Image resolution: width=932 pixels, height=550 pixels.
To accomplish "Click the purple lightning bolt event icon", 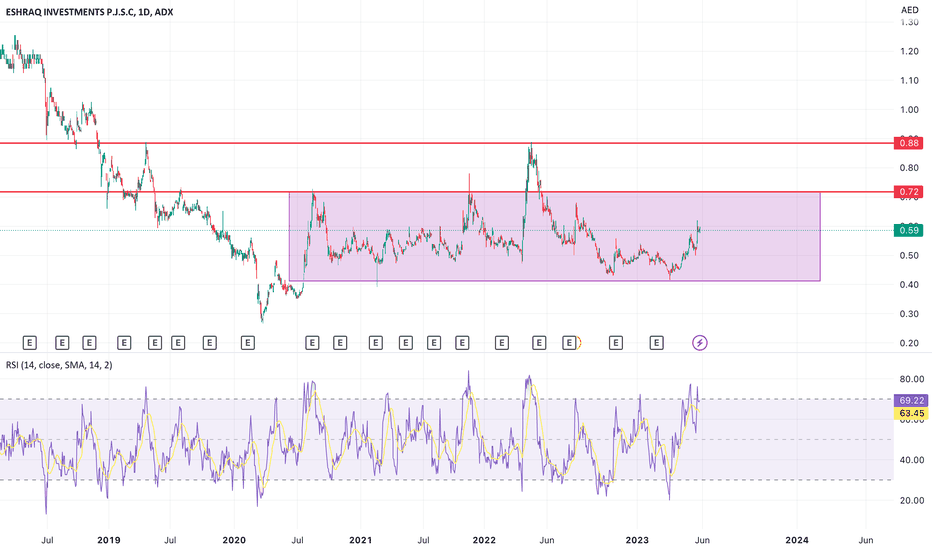I will (x=700, y=342).
